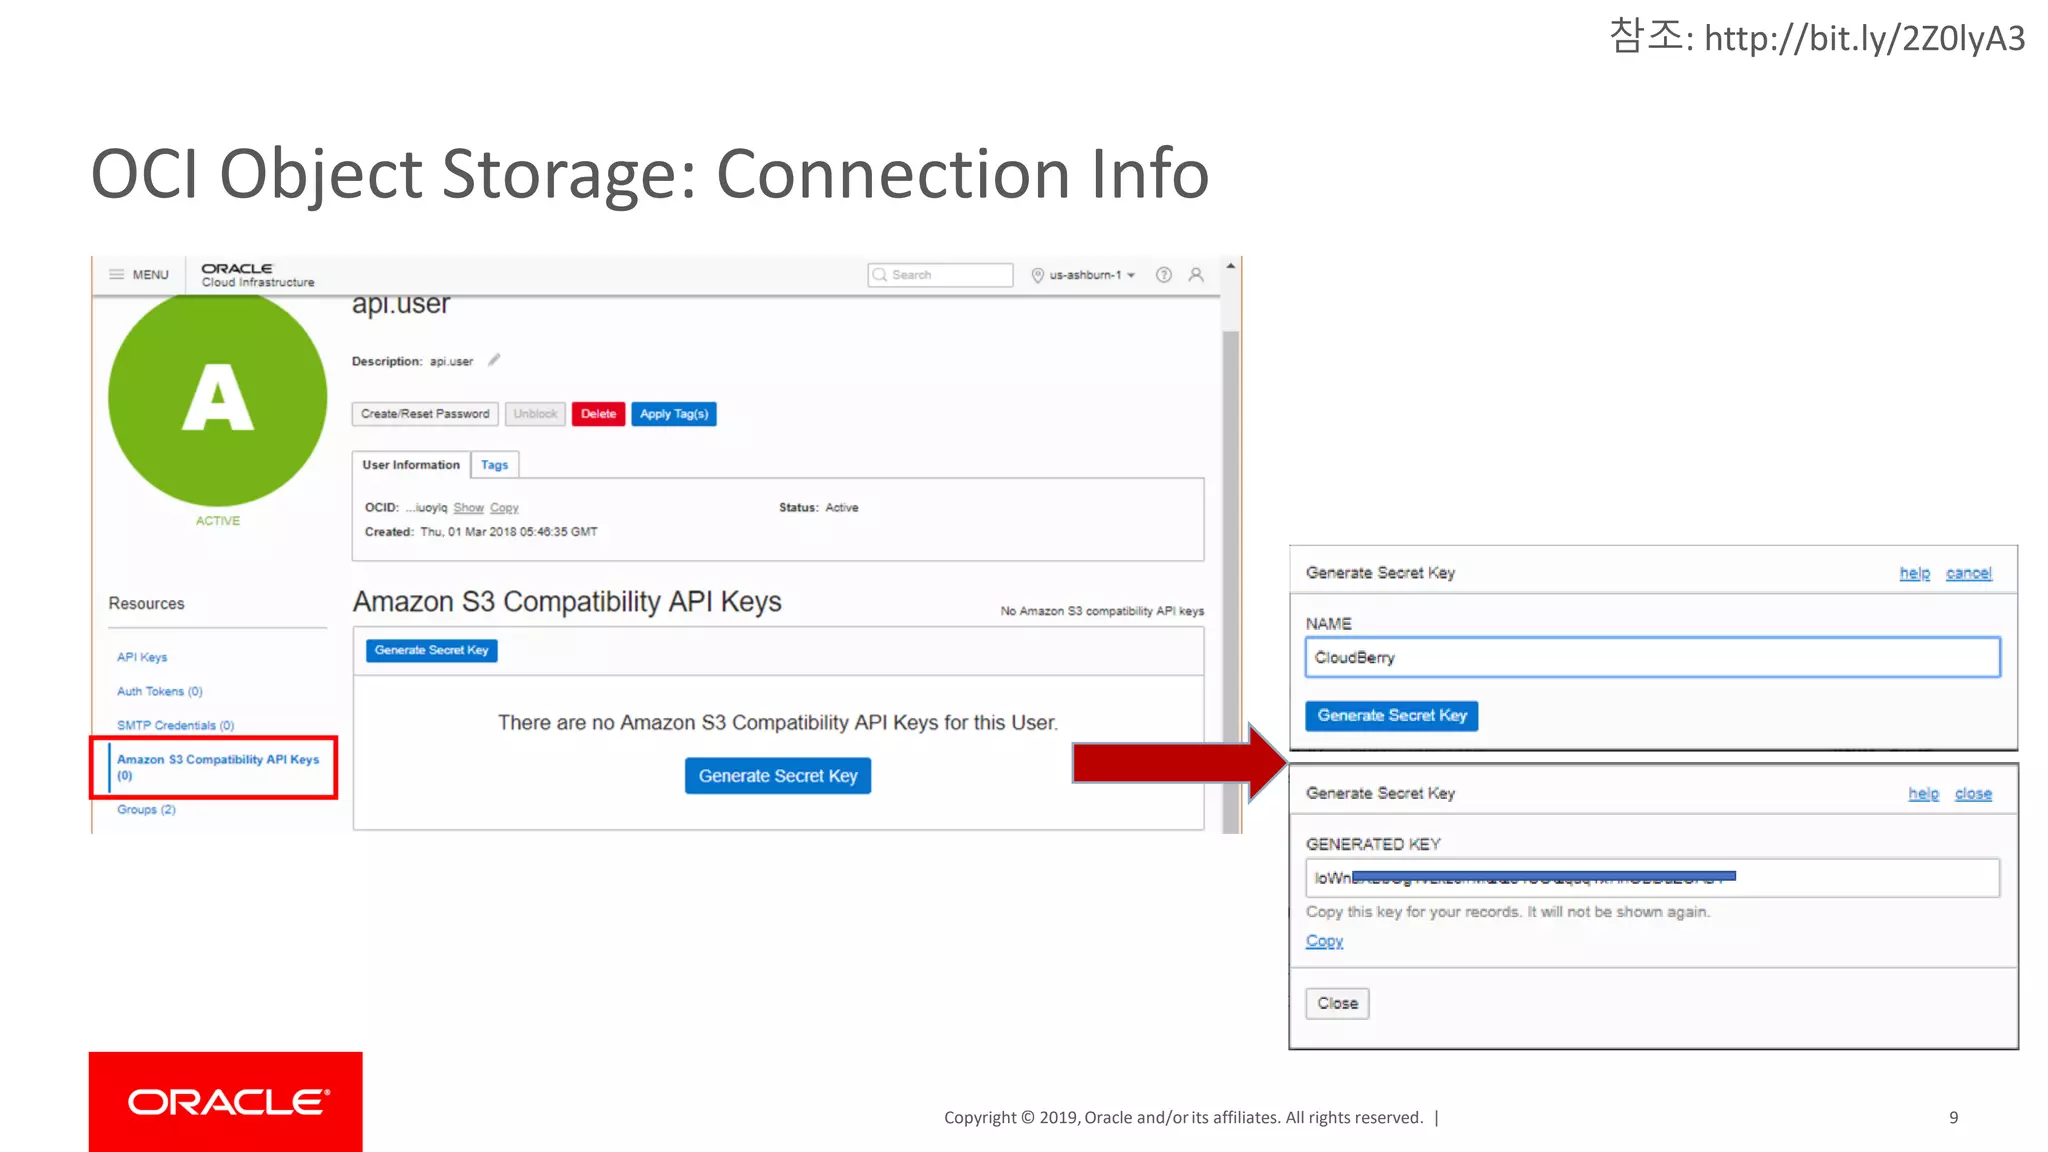Open the user profile icon
Viewport: 2048px width, 1152px height.
(x=1196, y=275)
